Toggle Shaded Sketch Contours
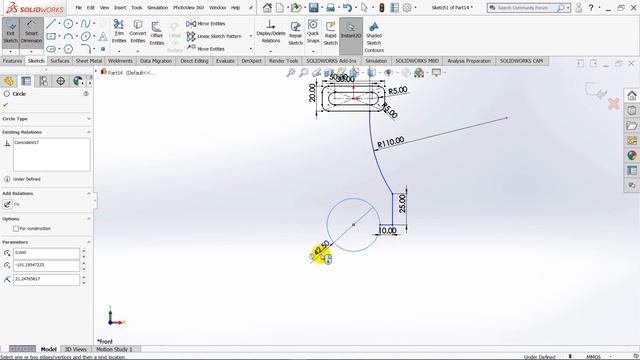The width and height of the screenshot is (640, 360). (374, 37)
